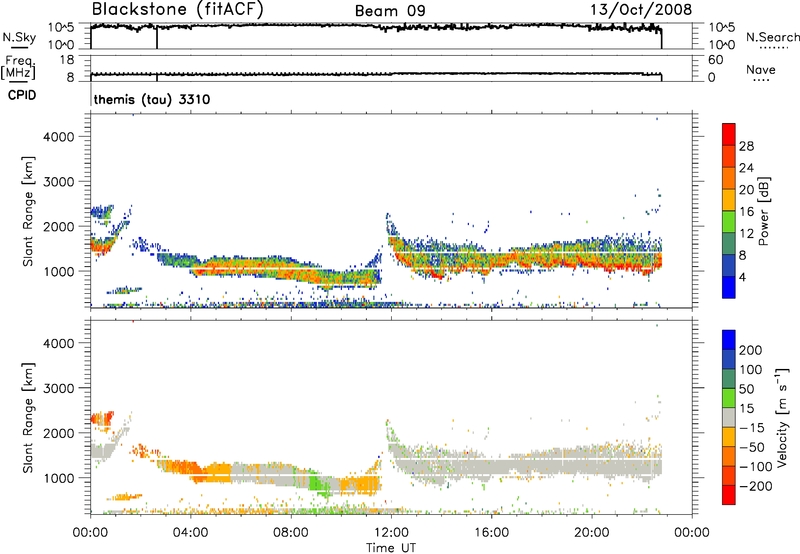
Task: Click the '60' tick on Nave axis
Action: coord(715,60)
